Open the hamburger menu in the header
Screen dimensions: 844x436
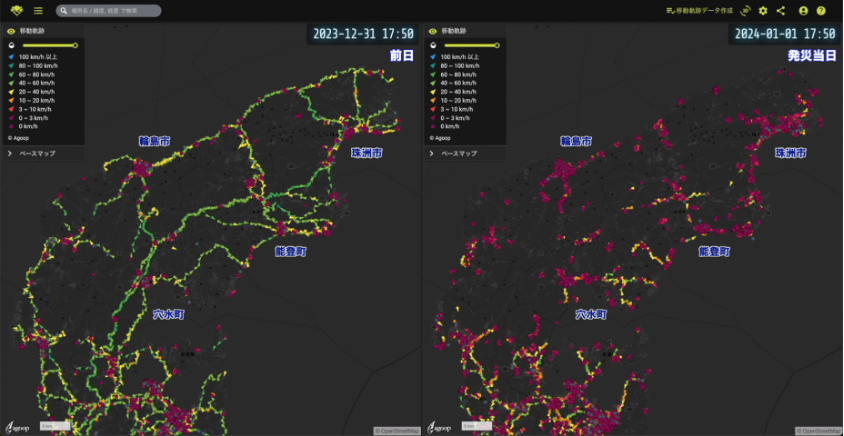tap(38, 11)
